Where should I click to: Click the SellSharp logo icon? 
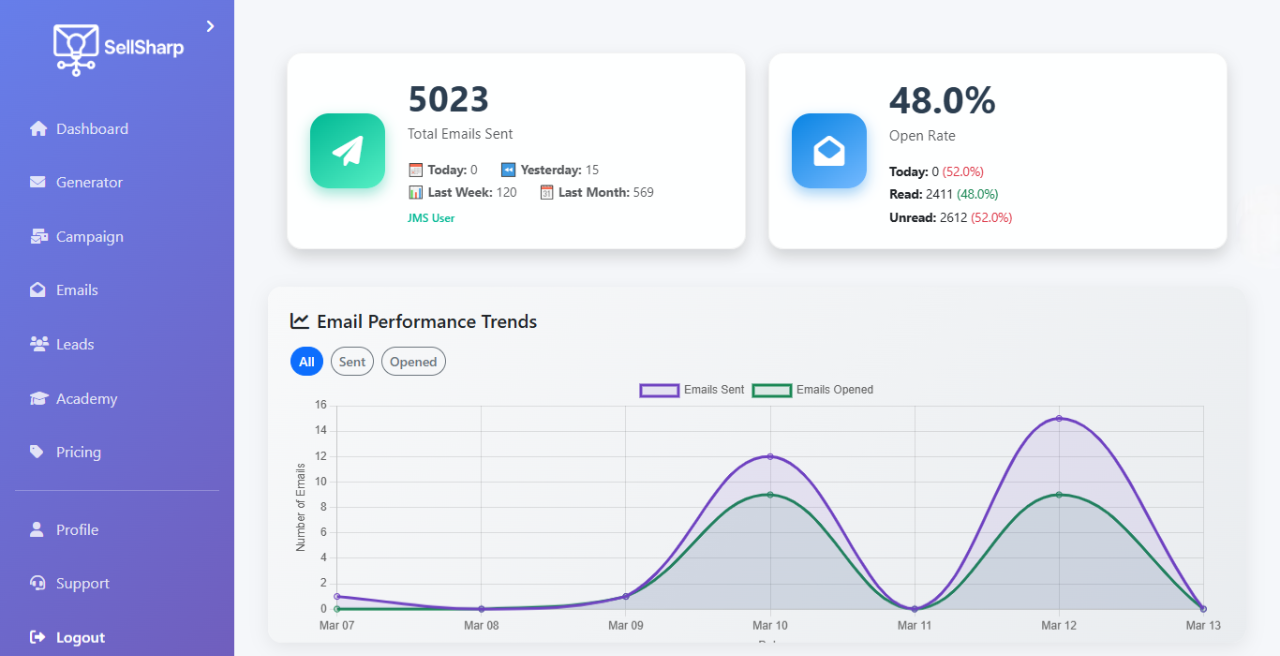(x=76, y=48)
